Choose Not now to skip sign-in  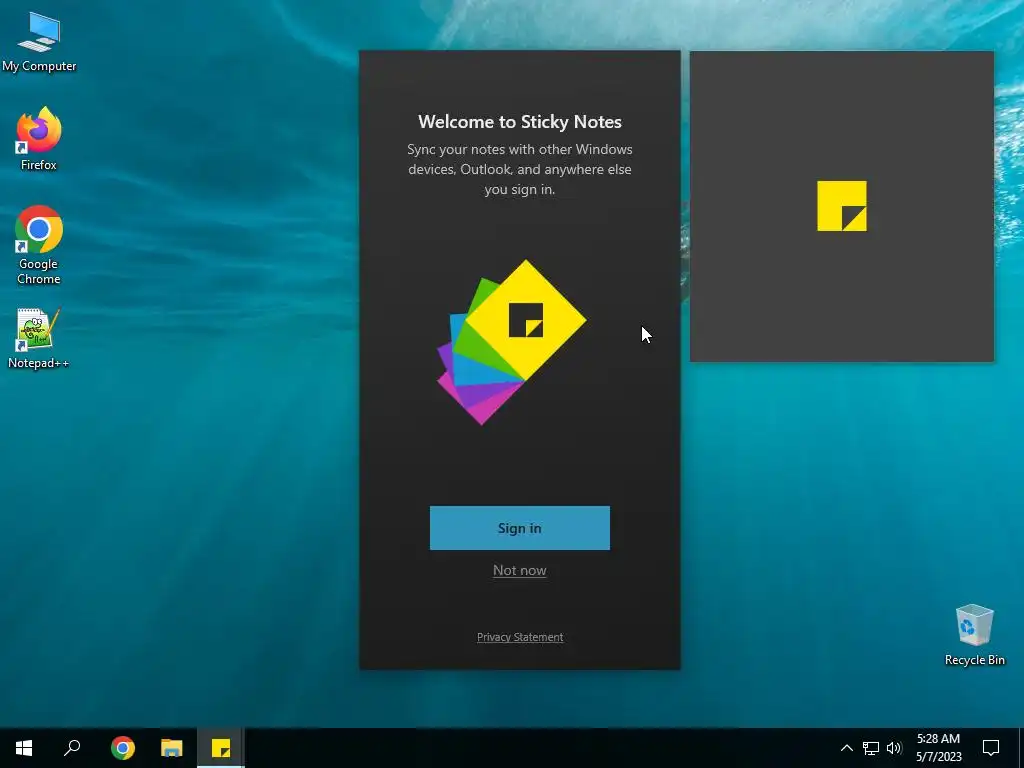pos(519,570)
